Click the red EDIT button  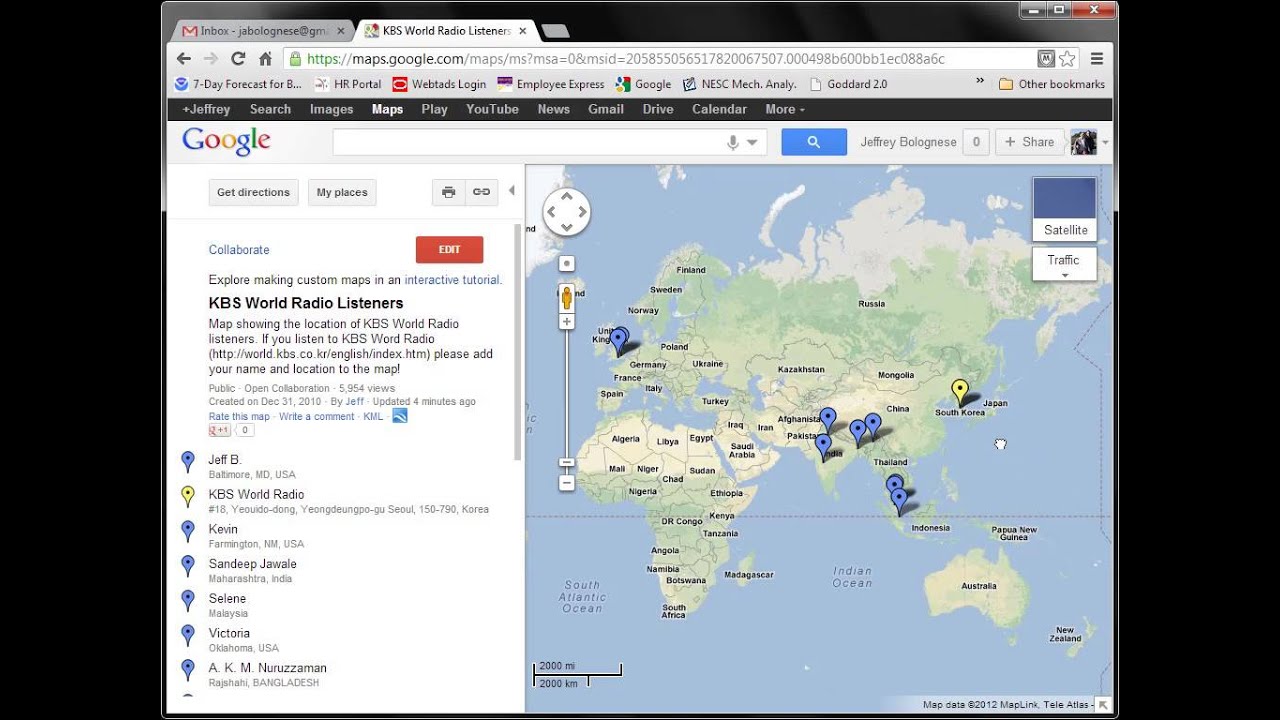[449, 250]
